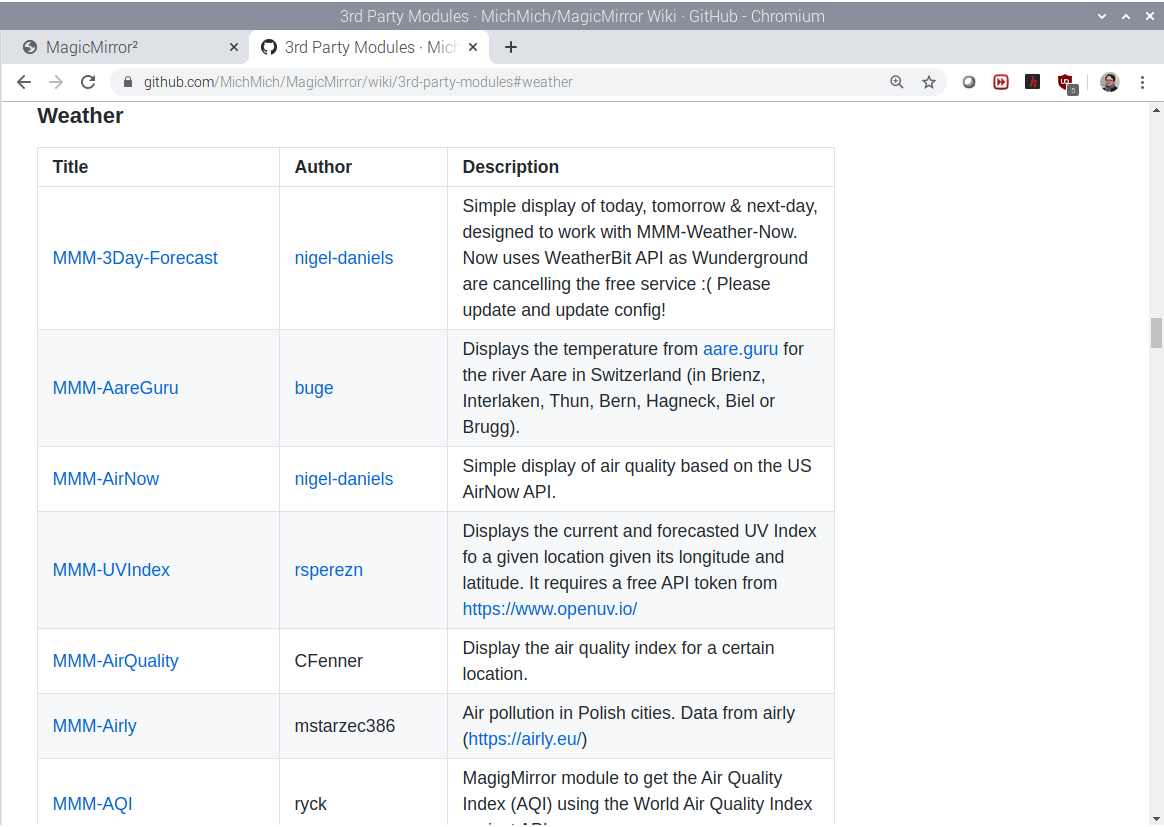Open the user profile avatar

tap(1110, 82)
